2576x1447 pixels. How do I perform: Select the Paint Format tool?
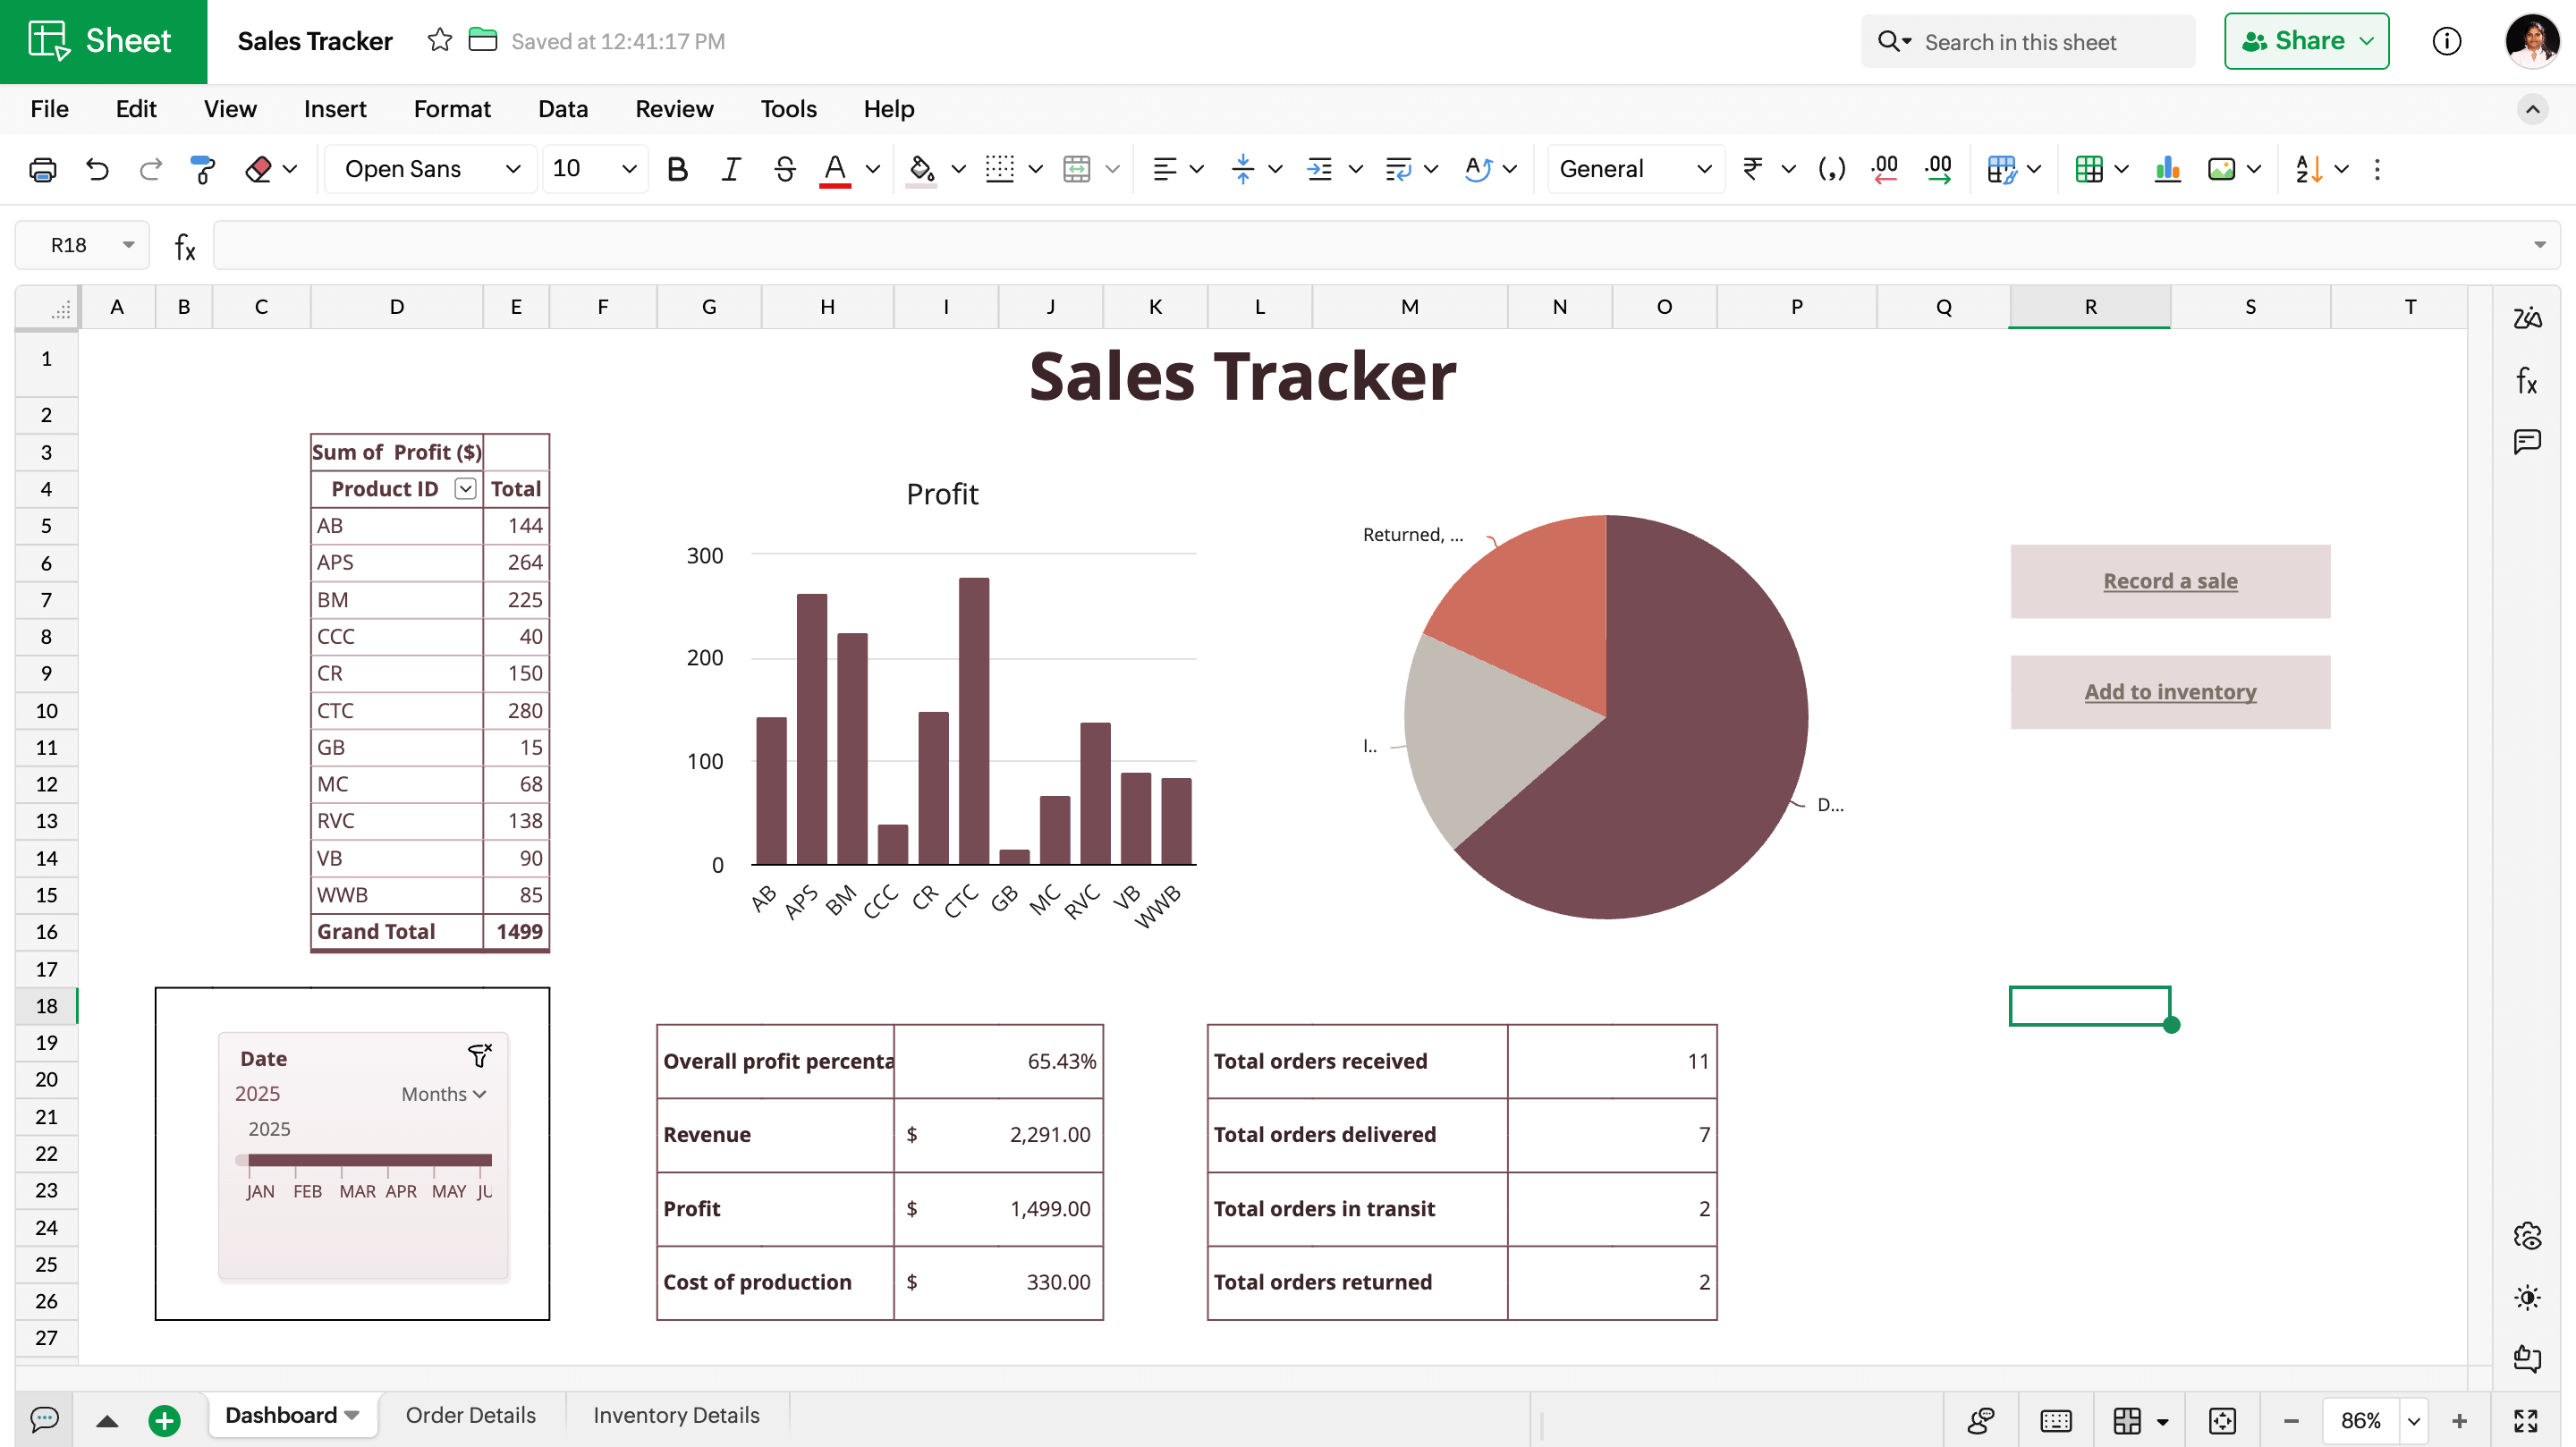click(203, 169)
